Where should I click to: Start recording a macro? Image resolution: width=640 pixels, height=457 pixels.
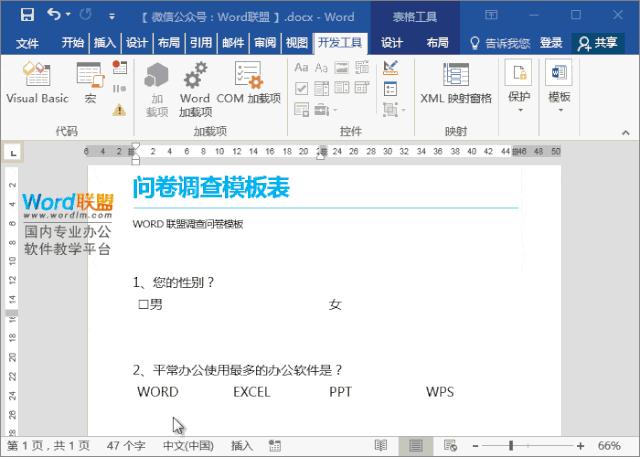point(120,67)
